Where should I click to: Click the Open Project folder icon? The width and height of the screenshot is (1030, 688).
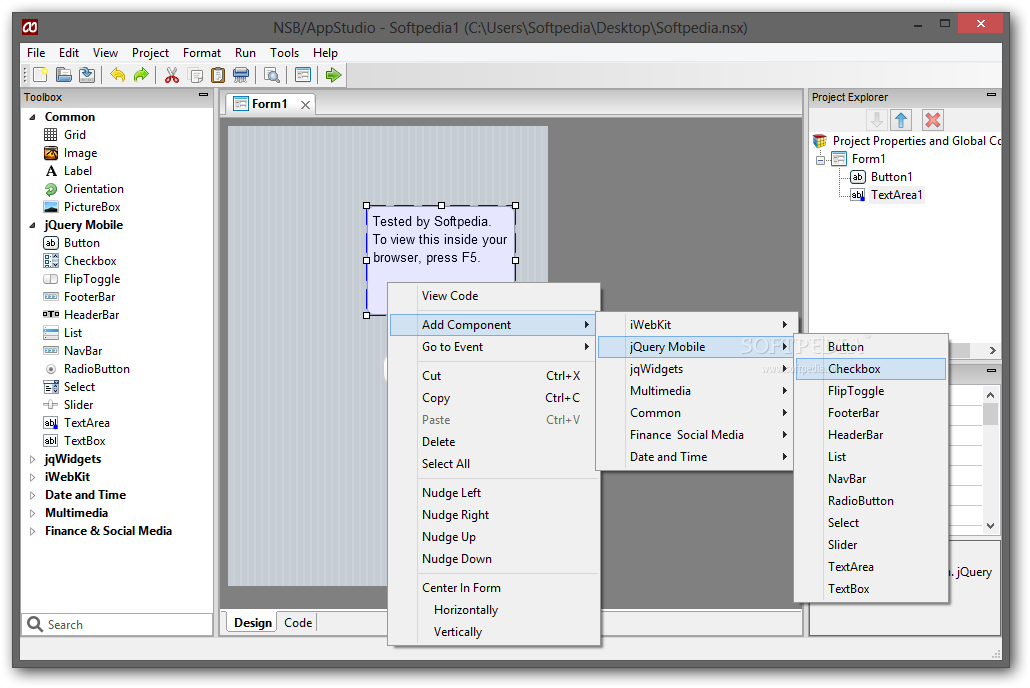tap(64, 75)
